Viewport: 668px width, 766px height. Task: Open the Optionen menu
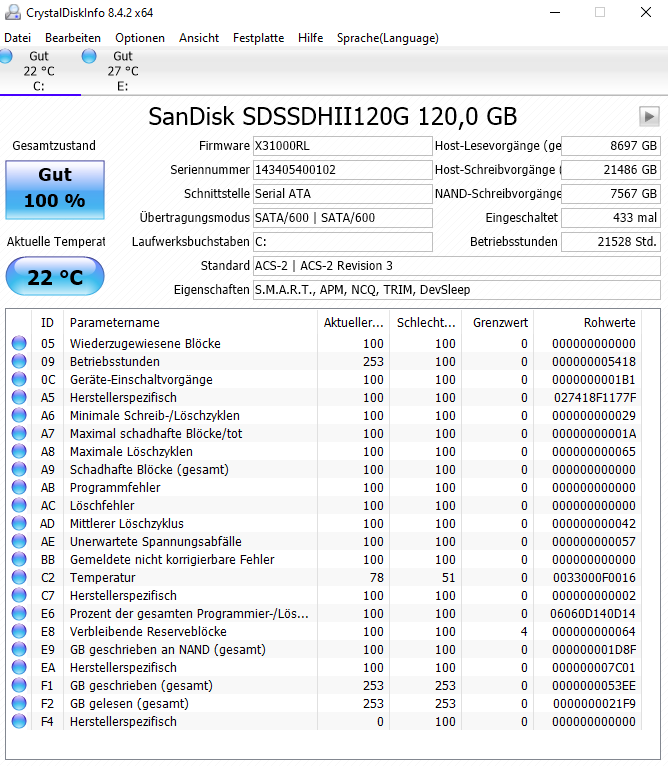click(140, 38)
